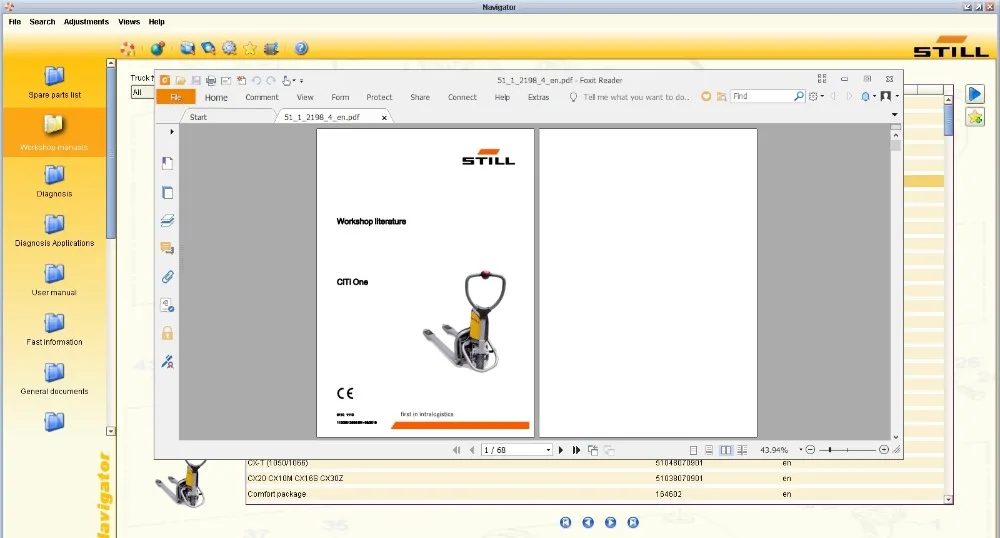Toggle facing two-page view mode

point(726,450)
